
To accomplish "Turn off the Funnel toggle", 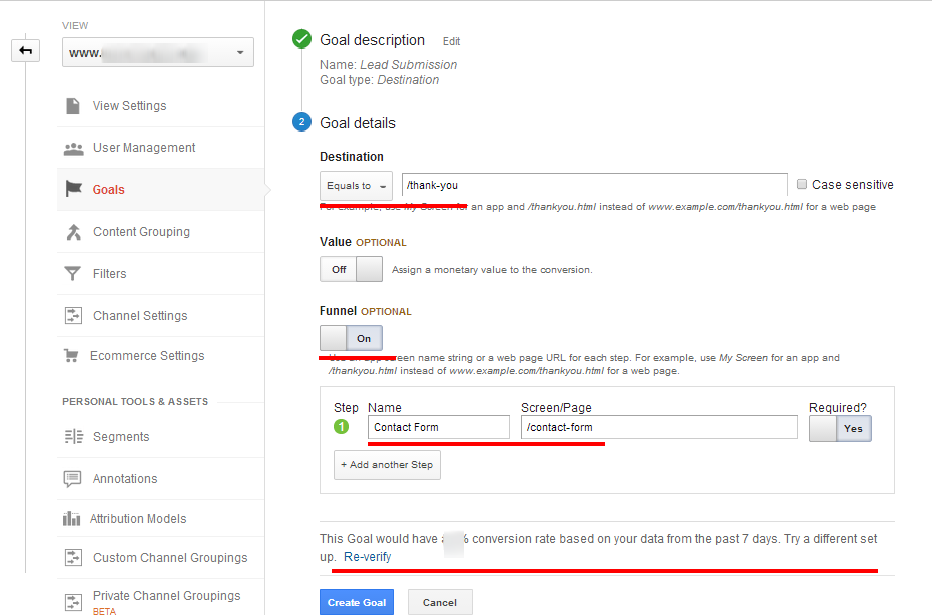I will [351, 338].
